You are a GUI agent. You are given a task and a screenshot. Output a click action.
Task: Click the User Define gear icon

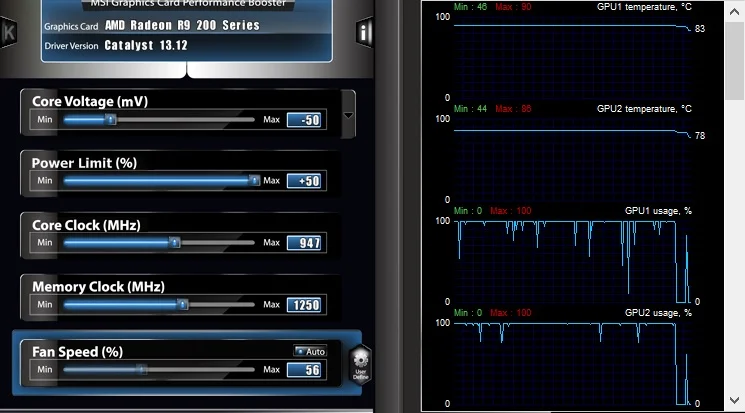361,365
